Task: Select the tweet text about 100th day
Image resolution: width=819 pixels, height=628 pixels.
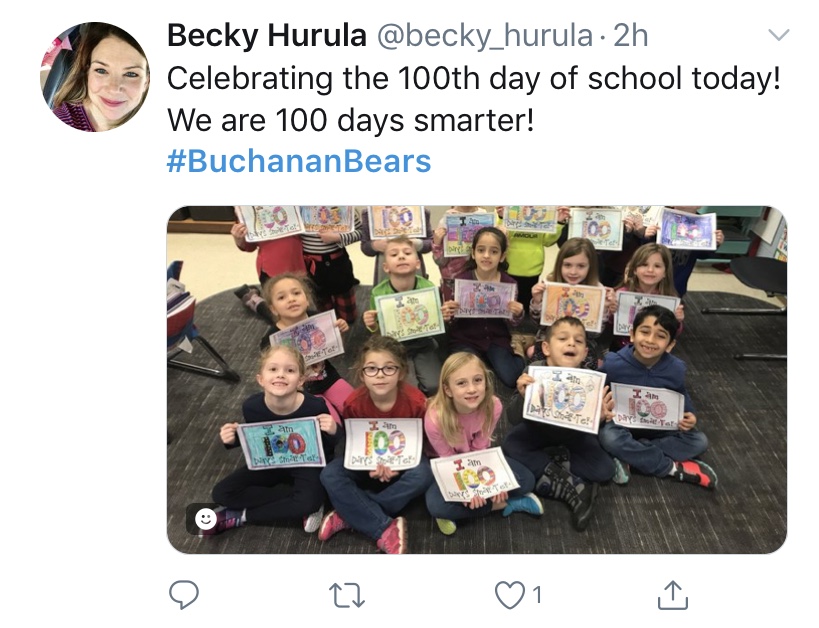Action: [x=473, y=99]
